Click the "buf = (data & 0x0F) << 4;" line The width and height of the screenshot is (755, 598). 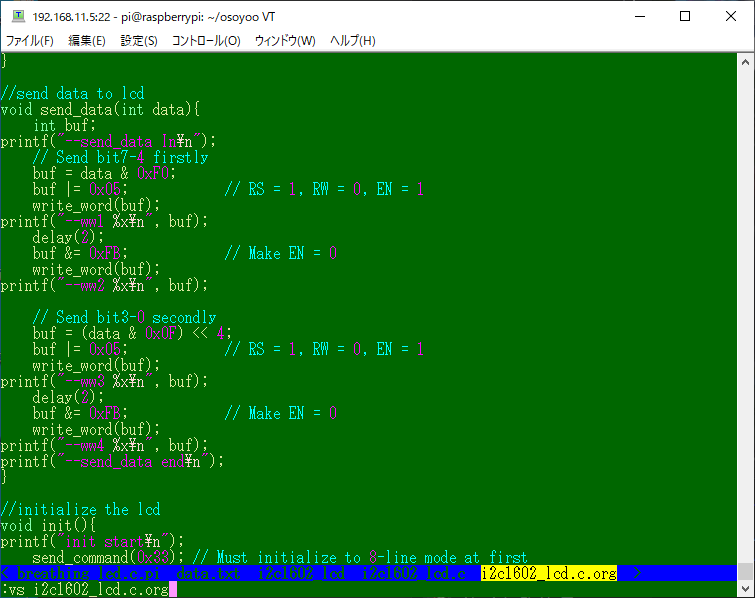[132, 333]
